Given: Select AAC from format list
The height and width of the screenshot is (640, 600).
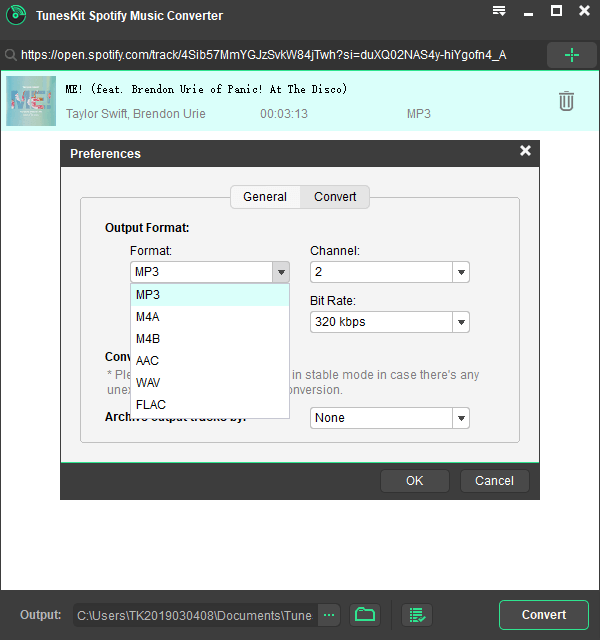Looking at the screenshot, I should (210, 361).
